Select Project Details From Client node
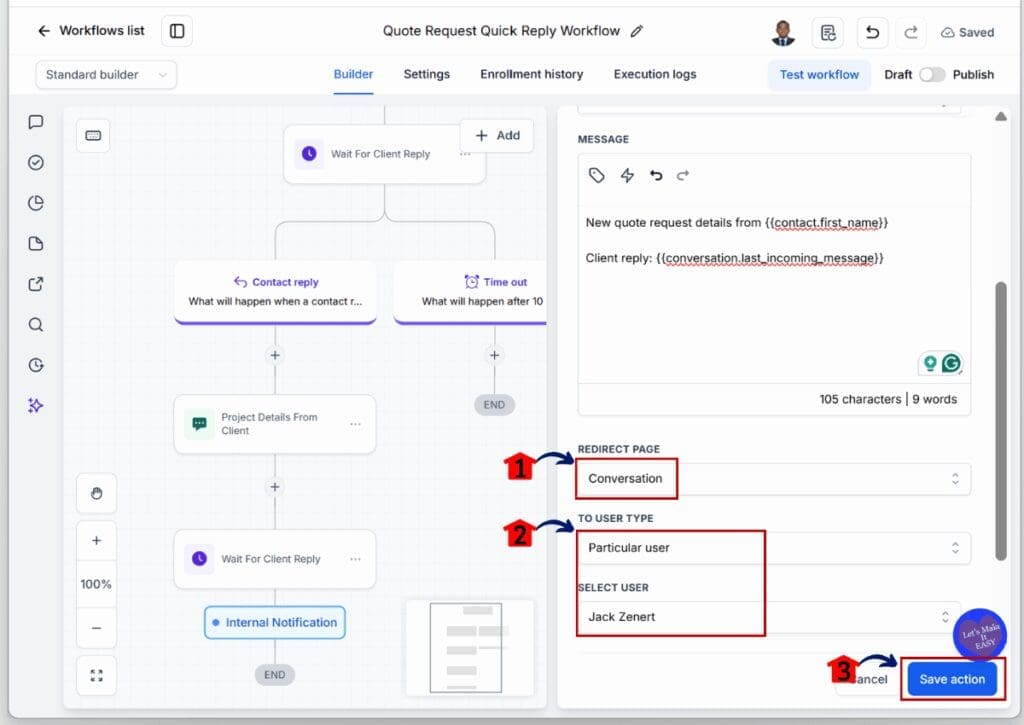The image size is (1024, 725). (x=275, y=424)
